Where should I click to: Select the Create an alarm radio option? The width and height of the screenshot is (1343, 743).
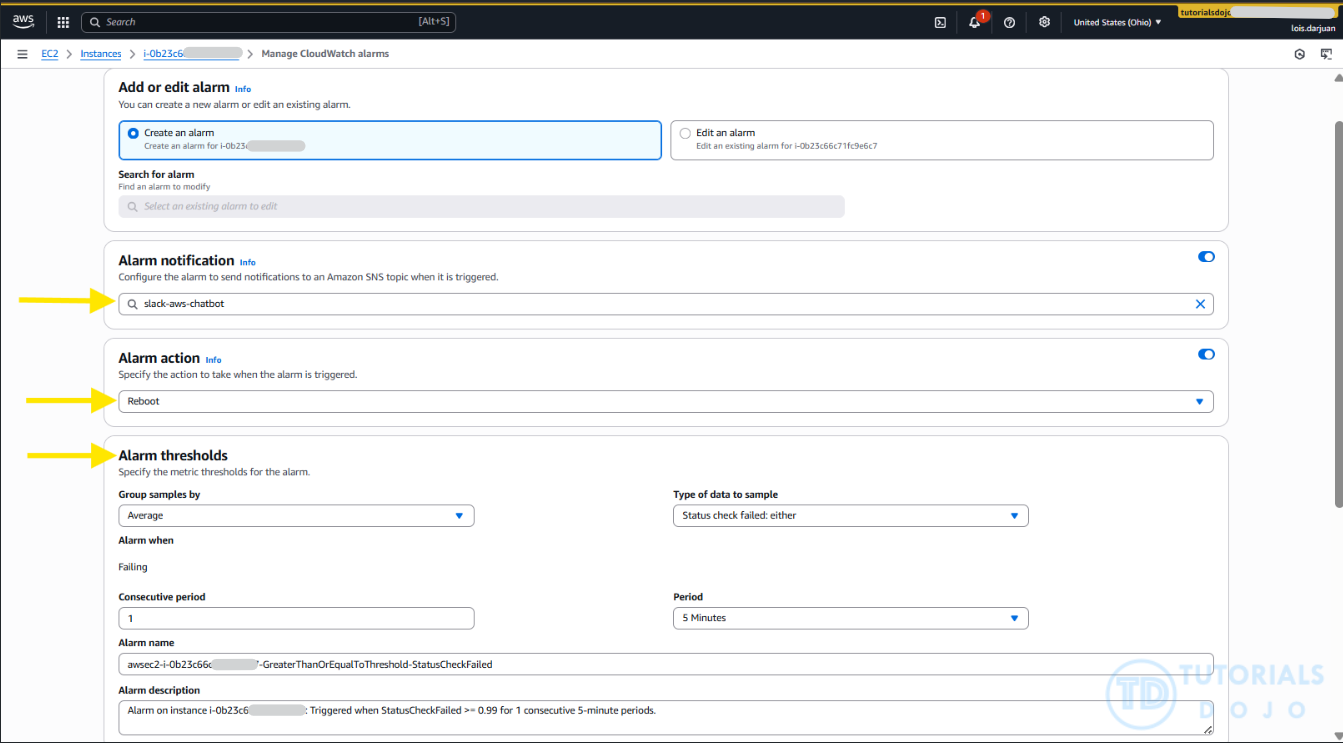(x=134, y=133)
